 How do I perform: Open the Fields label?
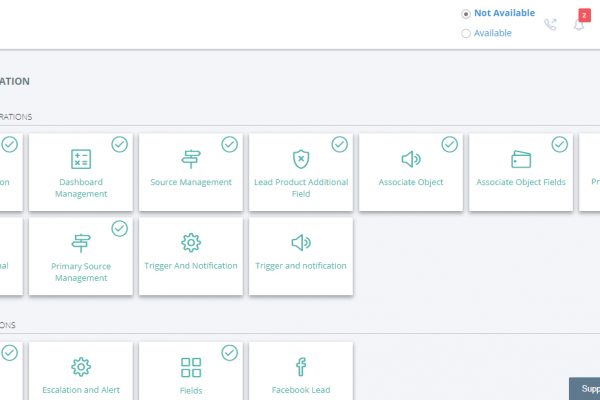pyautogui.click(x=191, y=391)
